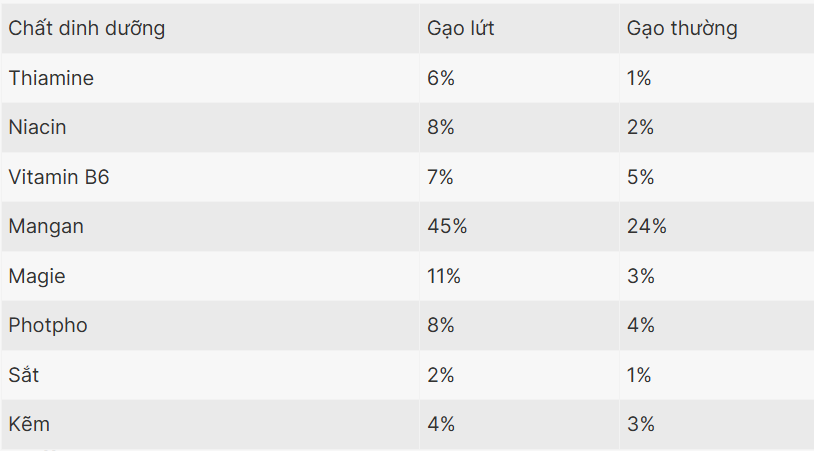The width and height of the screenshot is (814, 451).
Task: Select the 11% Magie value
Action: pos(444,276)
